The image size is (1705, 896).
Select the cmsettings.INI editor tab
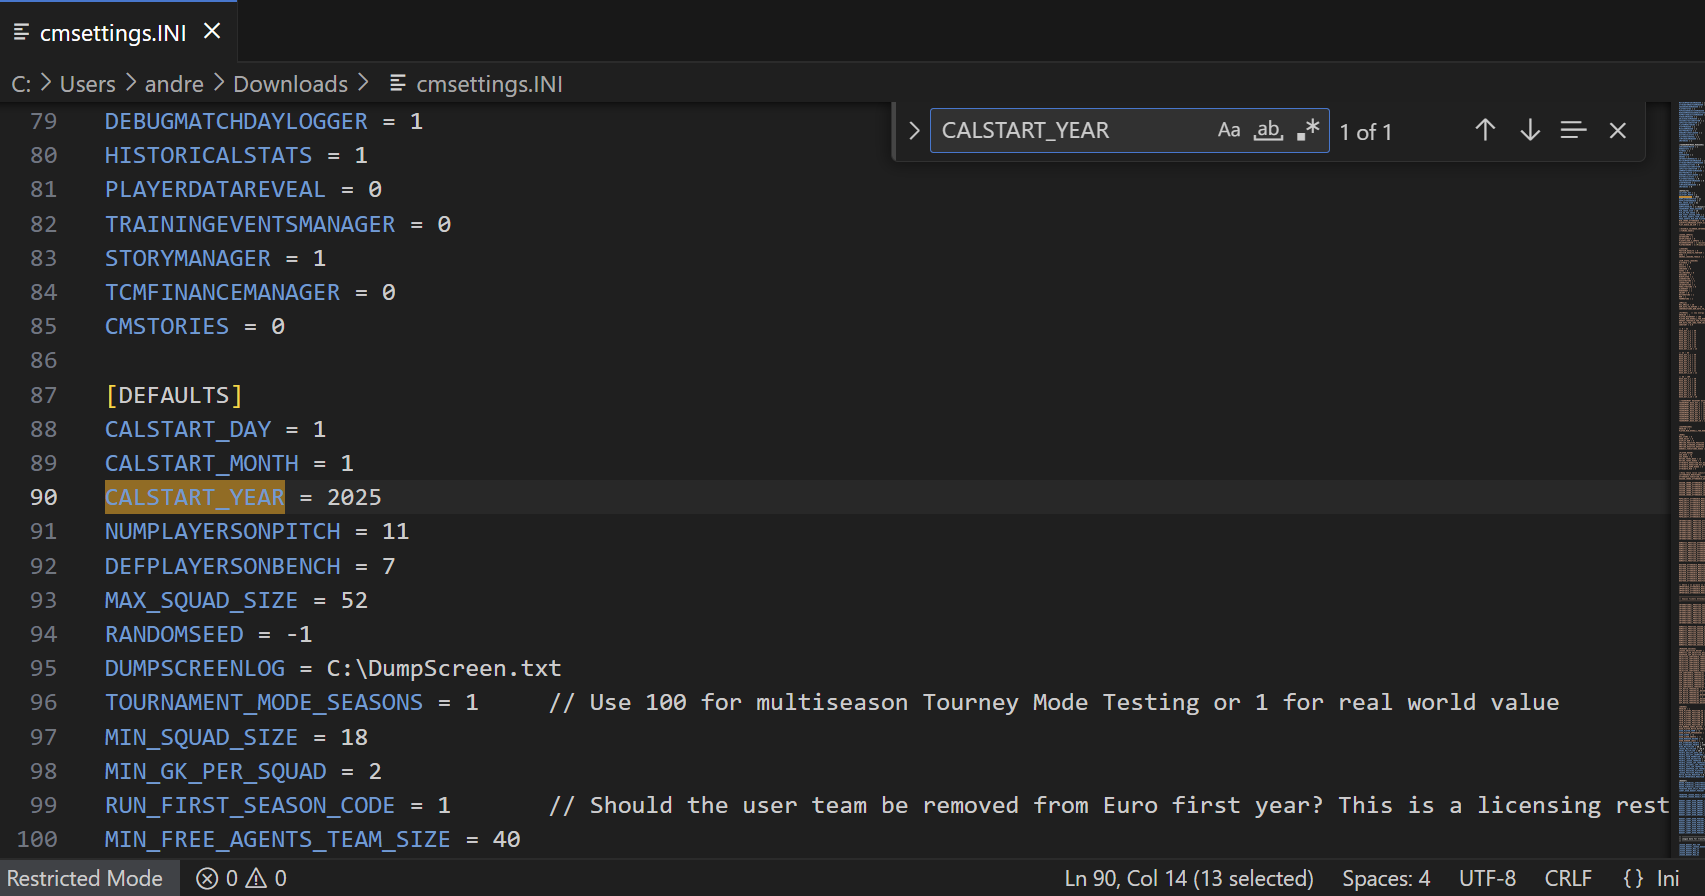(112, 33)
